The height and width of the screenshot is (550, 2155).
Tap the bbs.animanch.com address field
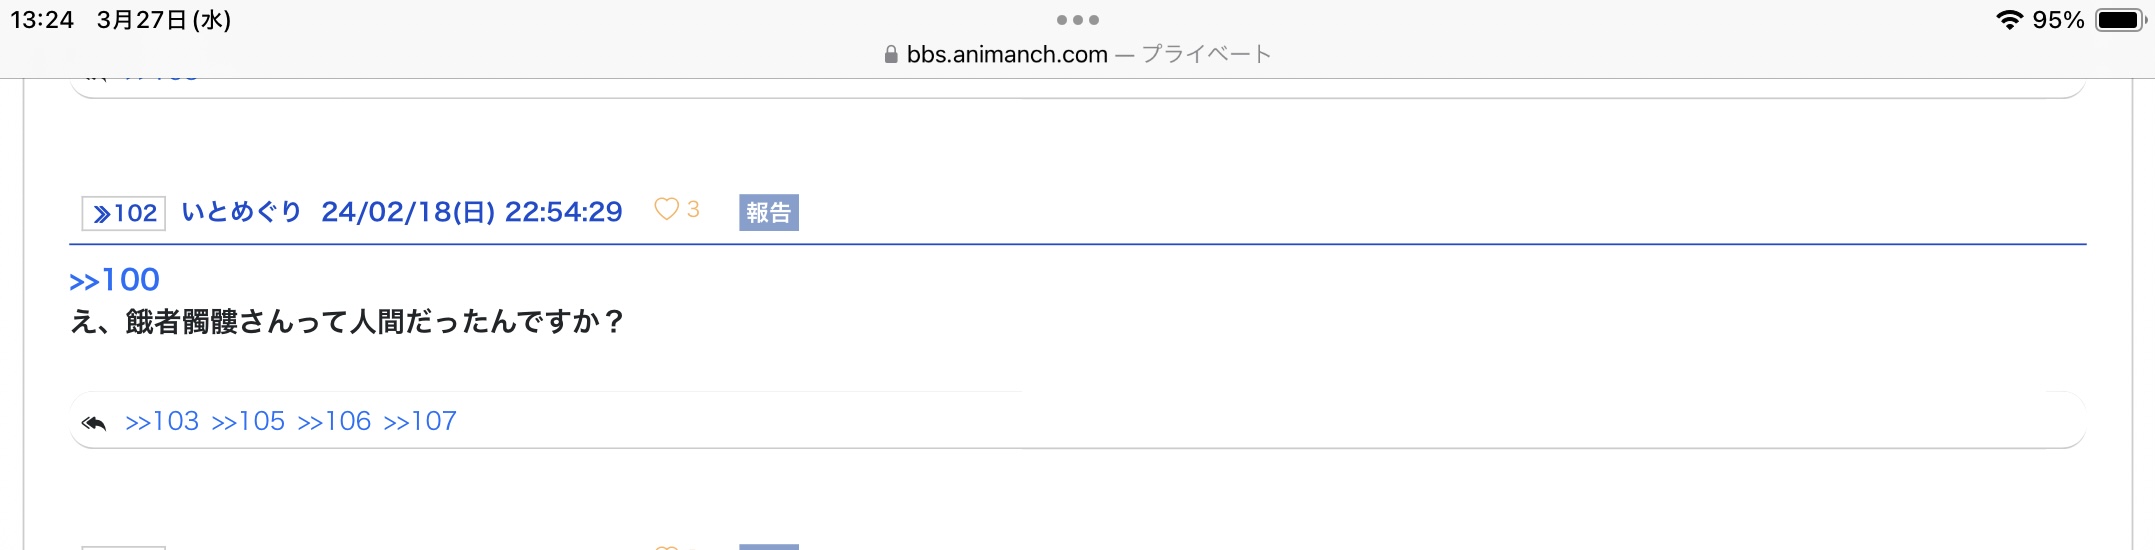point(1007,55)
